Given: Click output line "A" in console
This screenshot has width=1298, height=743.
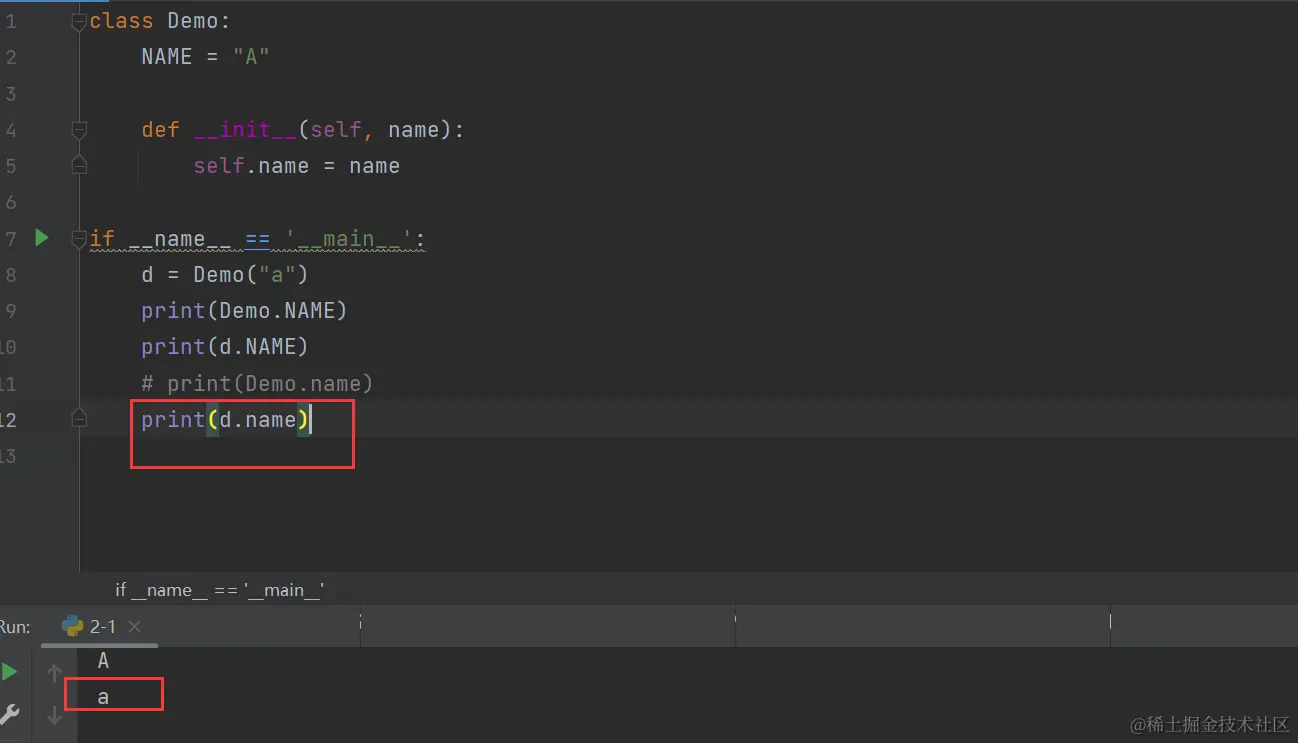Looking at the screenshot, I should click(x=103, y=661).
